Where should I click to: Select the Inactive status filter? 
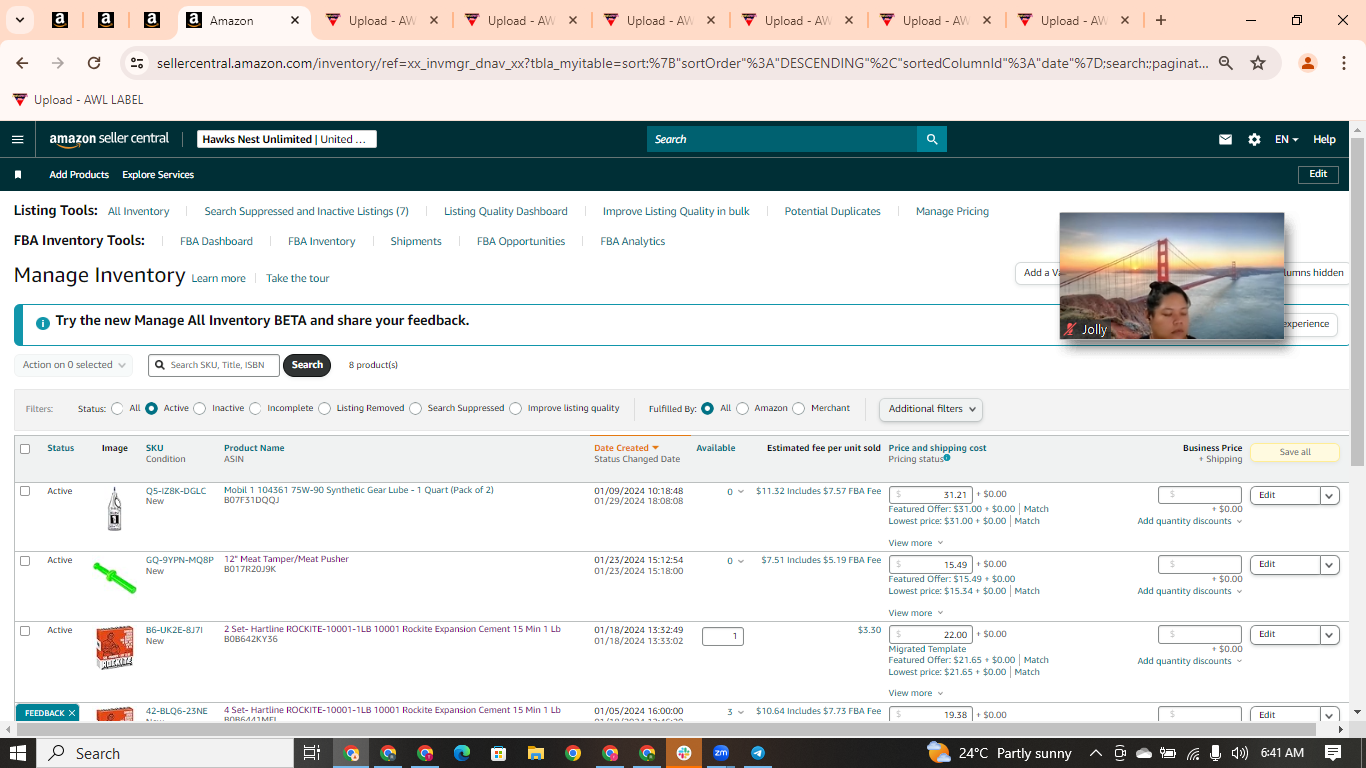(x=200, y=408)
